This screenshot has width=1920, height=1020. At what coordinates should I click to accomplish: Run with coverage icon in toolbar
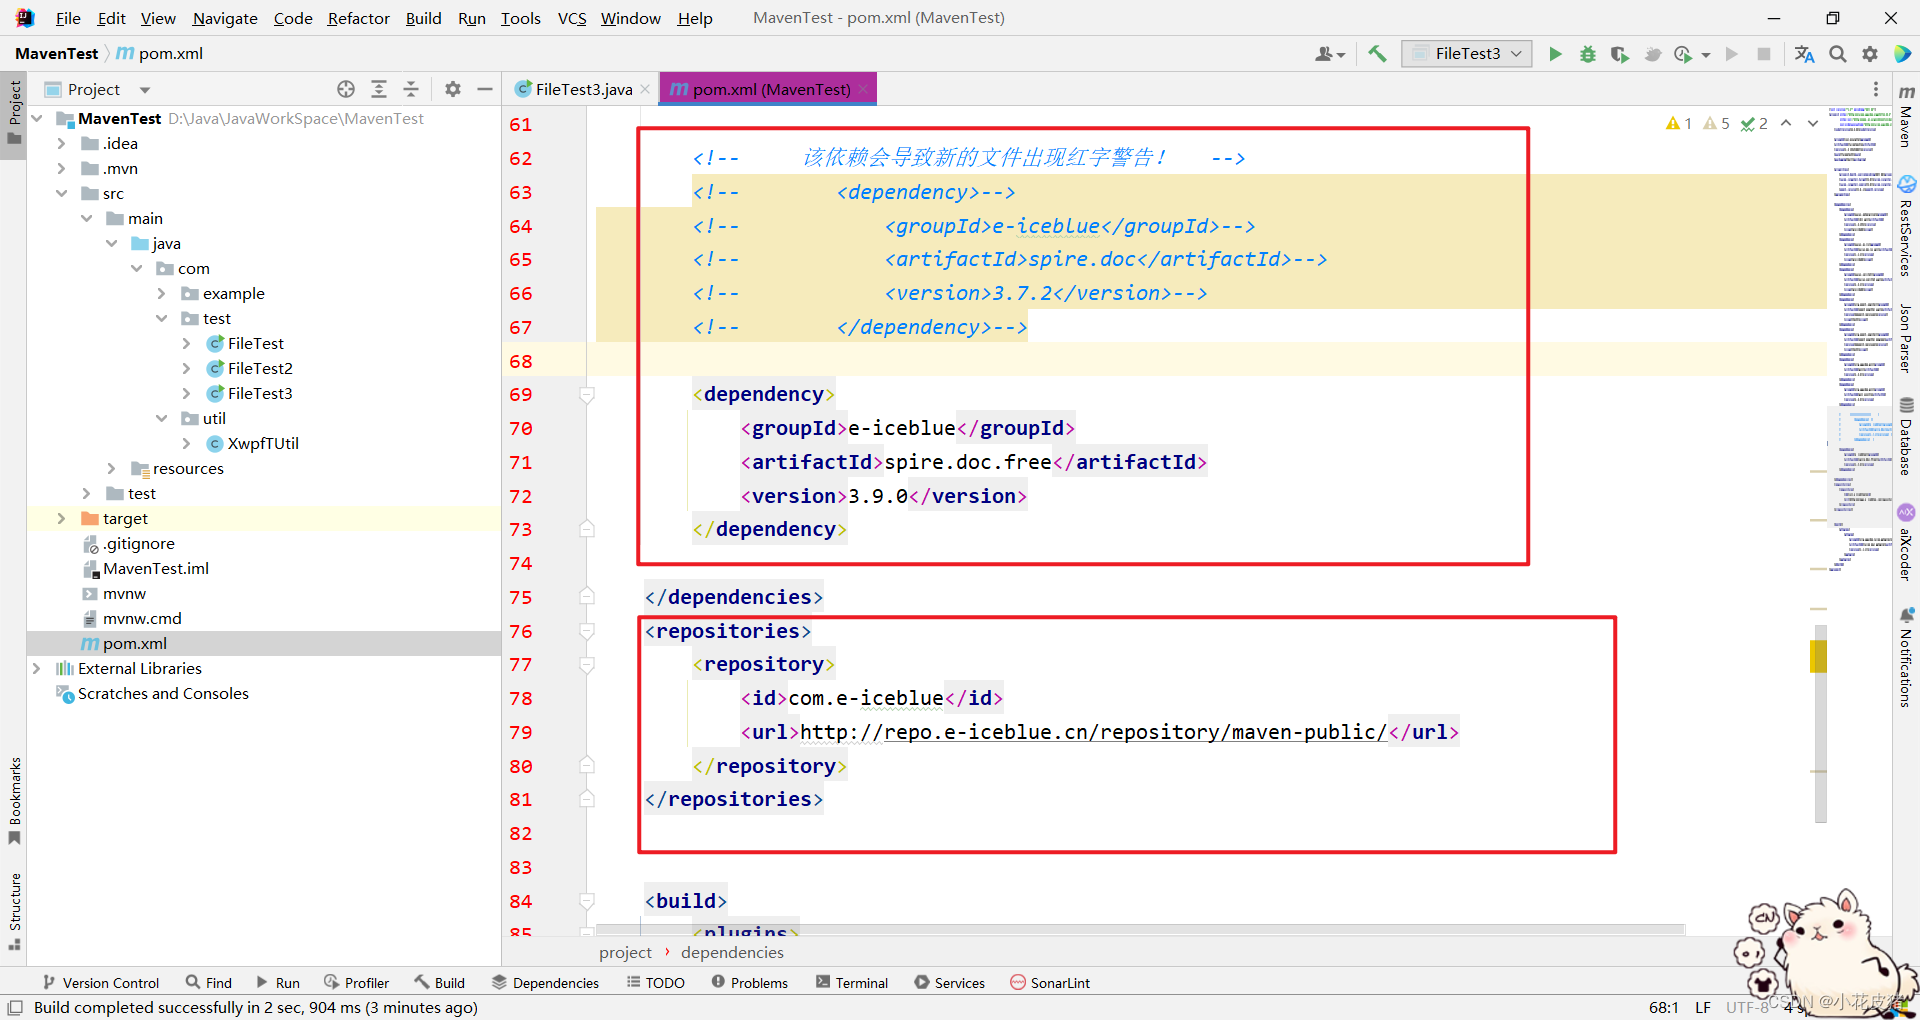point(1619,54)
